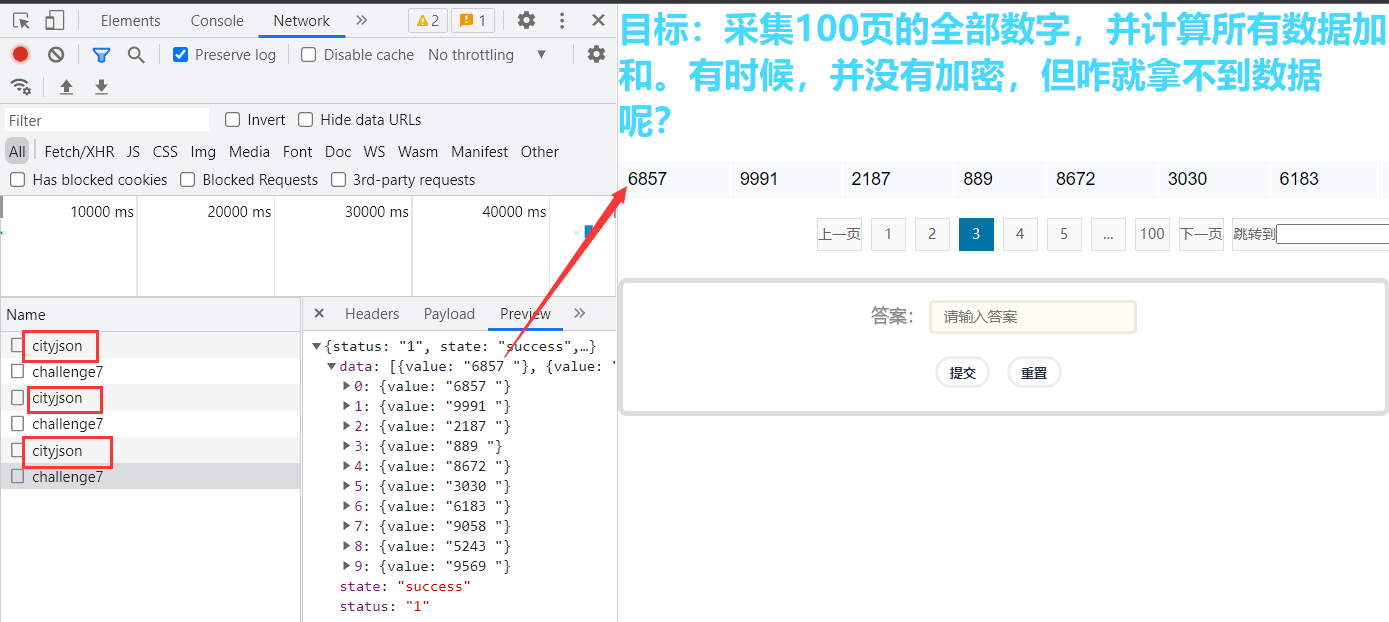1389x622 pixels.
Task: Click the import HAR upload icon
Action: click(66, 87)
